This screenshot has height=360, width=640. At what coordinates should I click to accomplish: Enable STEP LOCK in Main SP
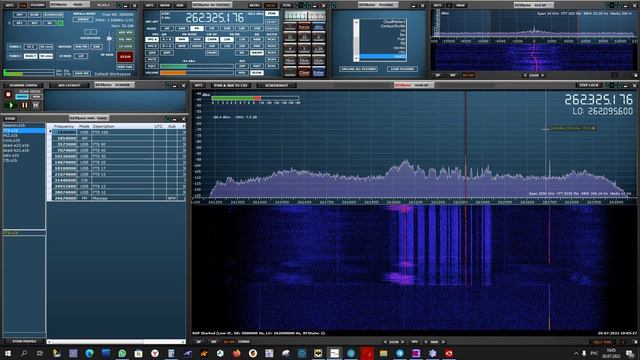click(x=589, y=85)
